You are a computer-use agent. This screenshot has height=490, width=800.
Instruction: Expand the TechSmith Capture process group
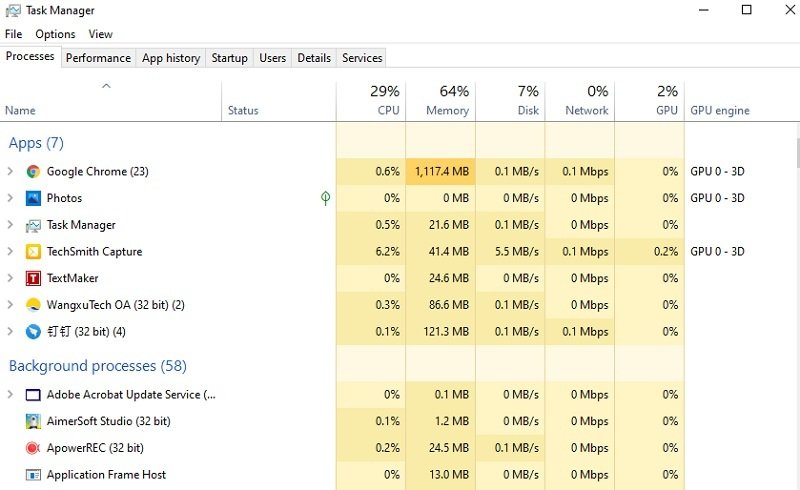[x=10, y=252]
